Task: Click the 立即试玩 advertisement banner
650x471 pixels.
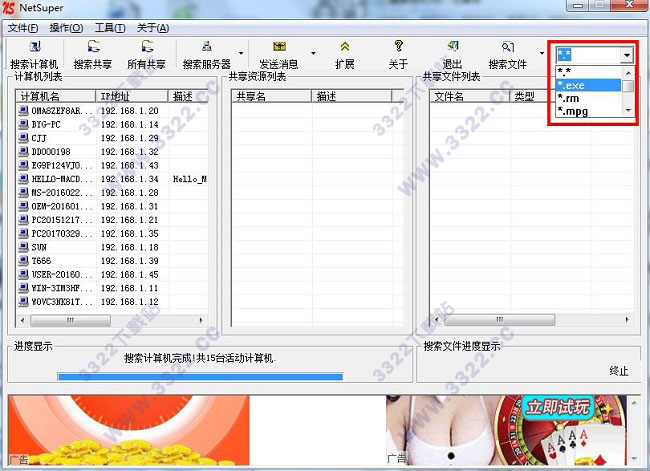Action: click(506, 430)
